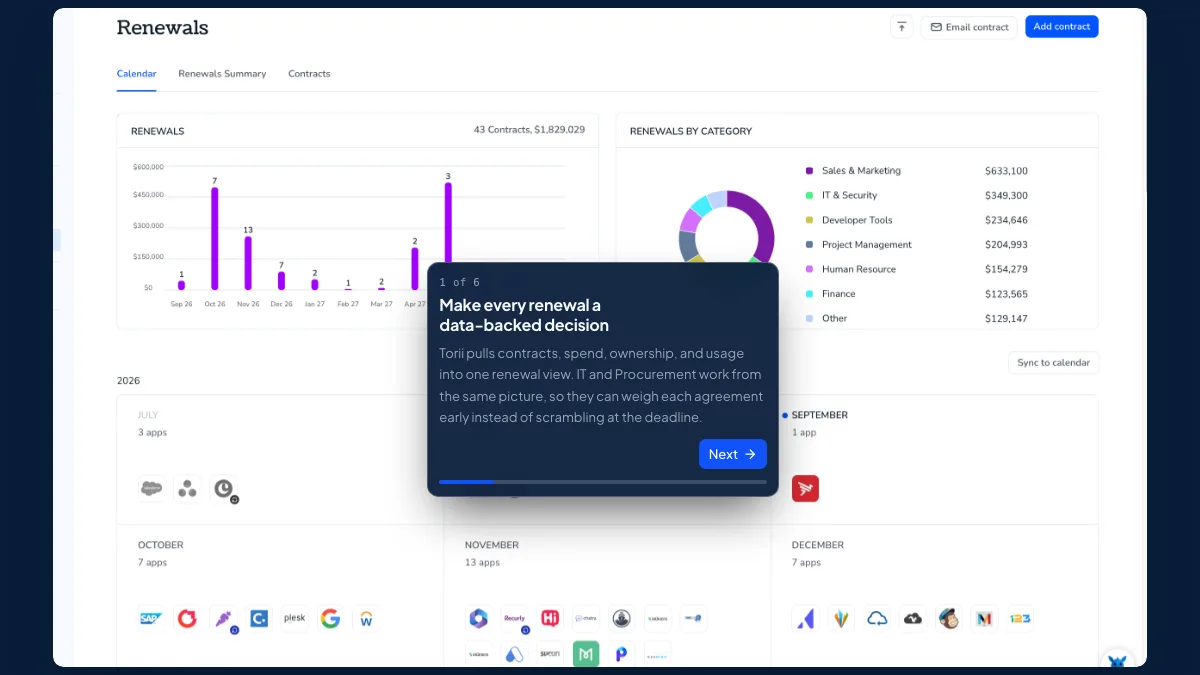This screenshot has width=1200, height=675.
Task: Click the colorful V icon in December
Action: (x=841, y=619)
